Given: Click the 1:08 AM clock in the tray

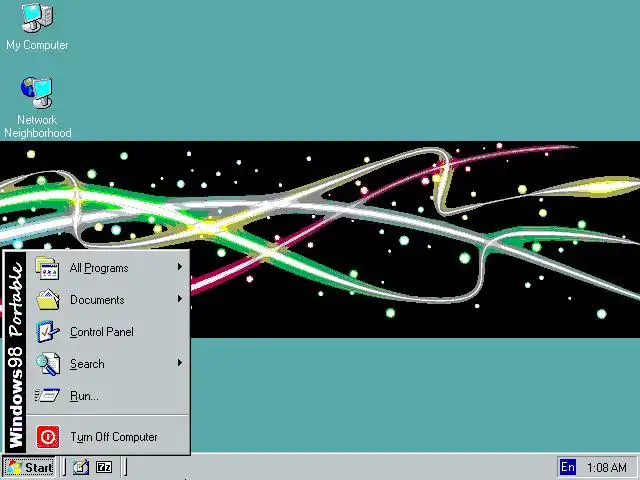Looking at the screenshot, I should tap(607, 467).
